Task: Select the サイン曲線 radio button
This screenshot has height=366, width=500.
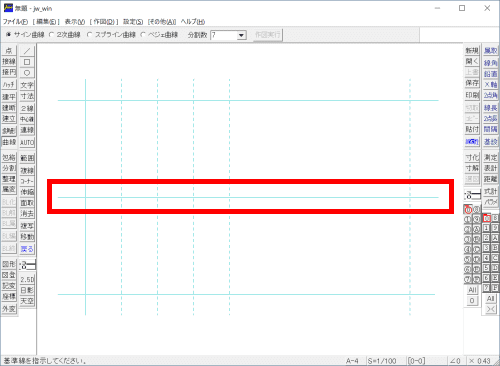Action: click(x=25, y=35)
